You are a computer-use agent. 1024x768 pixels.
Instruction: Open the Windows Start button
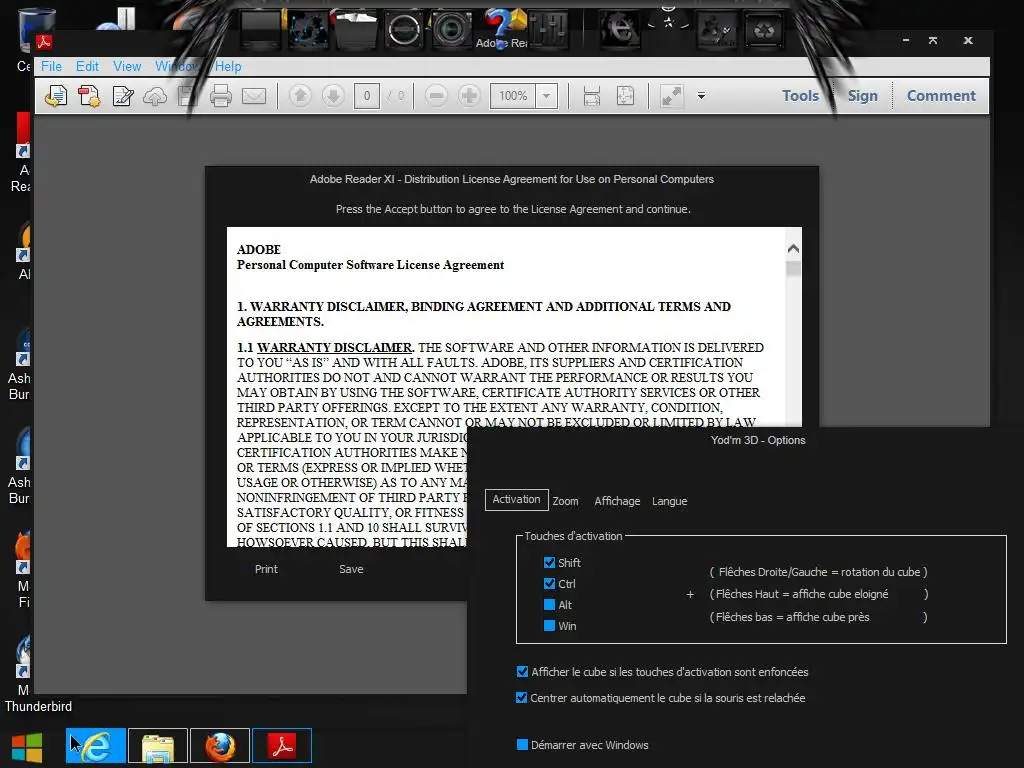pos(27,746)
